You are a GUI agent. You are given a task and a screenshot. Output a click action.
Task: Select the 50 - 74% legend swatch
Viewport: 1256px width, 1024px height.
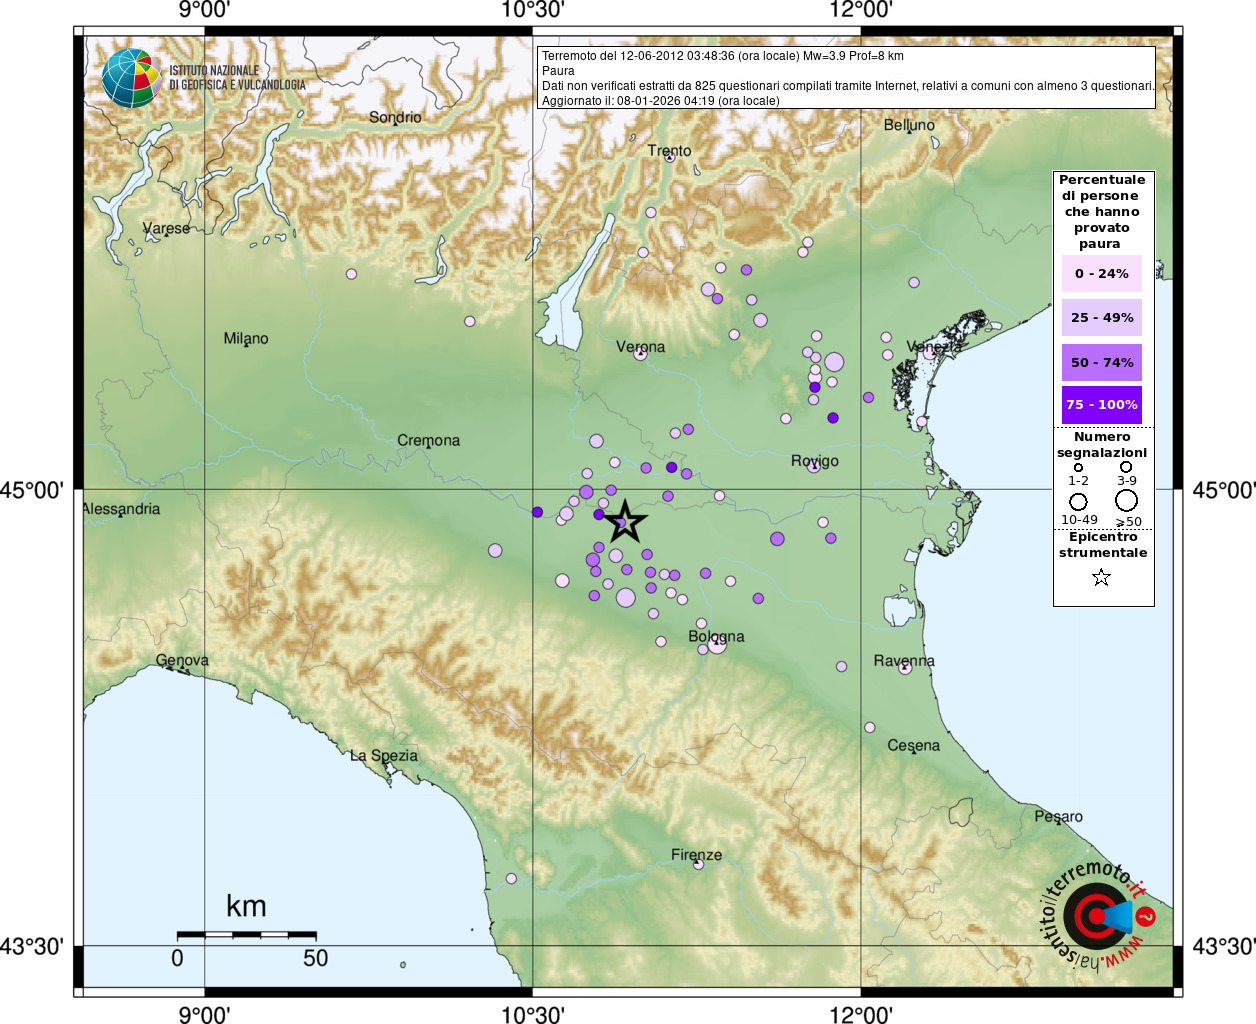pos(1102,362)
